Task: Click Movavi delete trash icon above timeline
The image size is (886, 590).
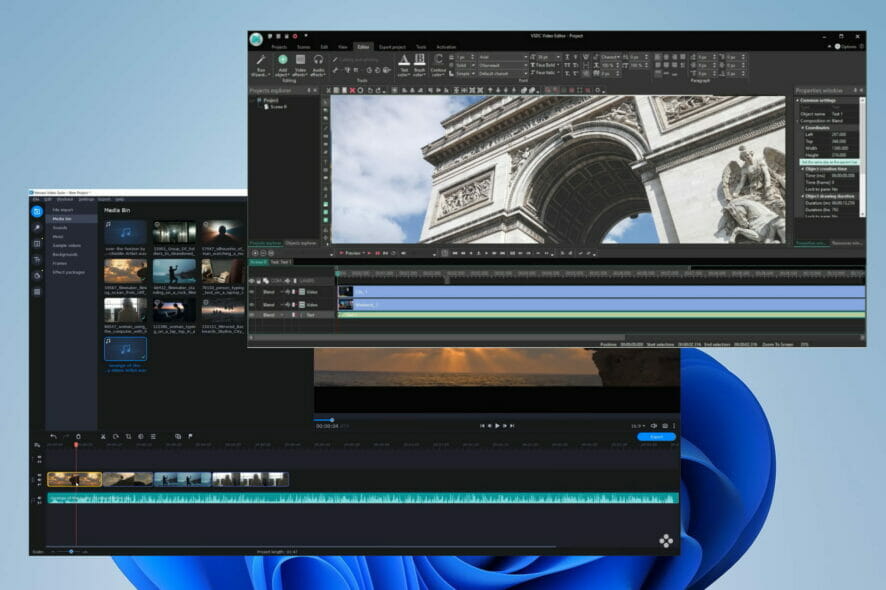Action: (78, 436)
